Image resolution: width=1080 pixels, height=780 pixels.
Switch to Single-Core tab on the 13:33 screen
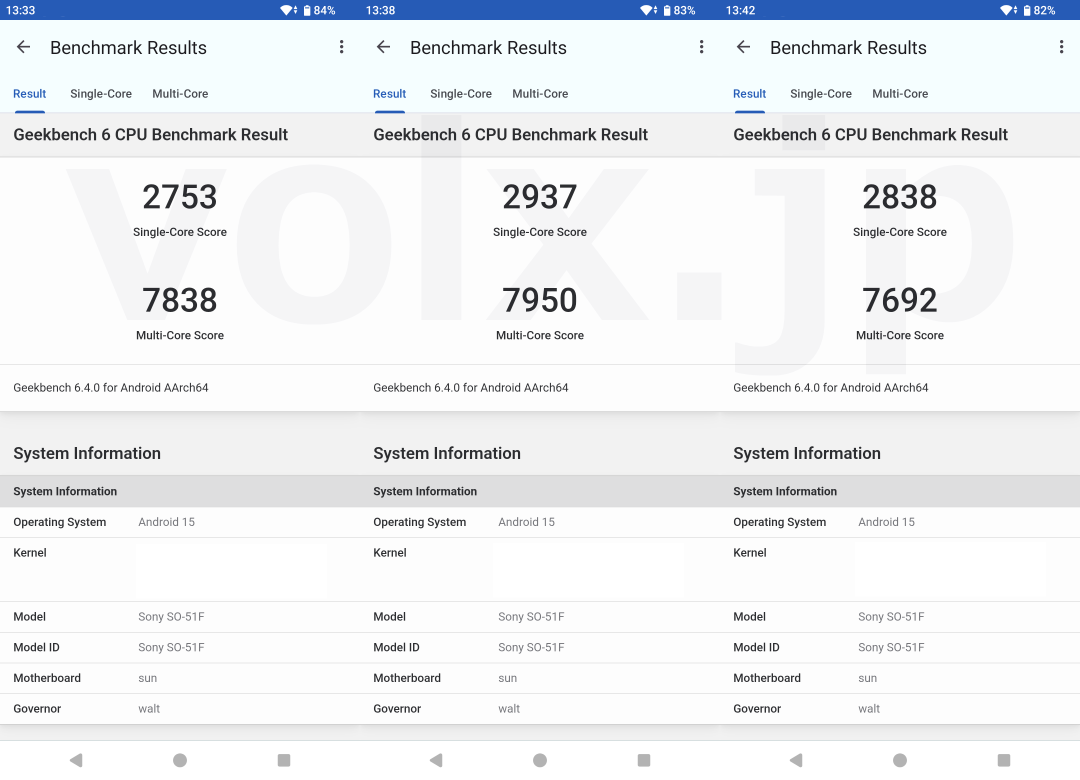point(101,94)
